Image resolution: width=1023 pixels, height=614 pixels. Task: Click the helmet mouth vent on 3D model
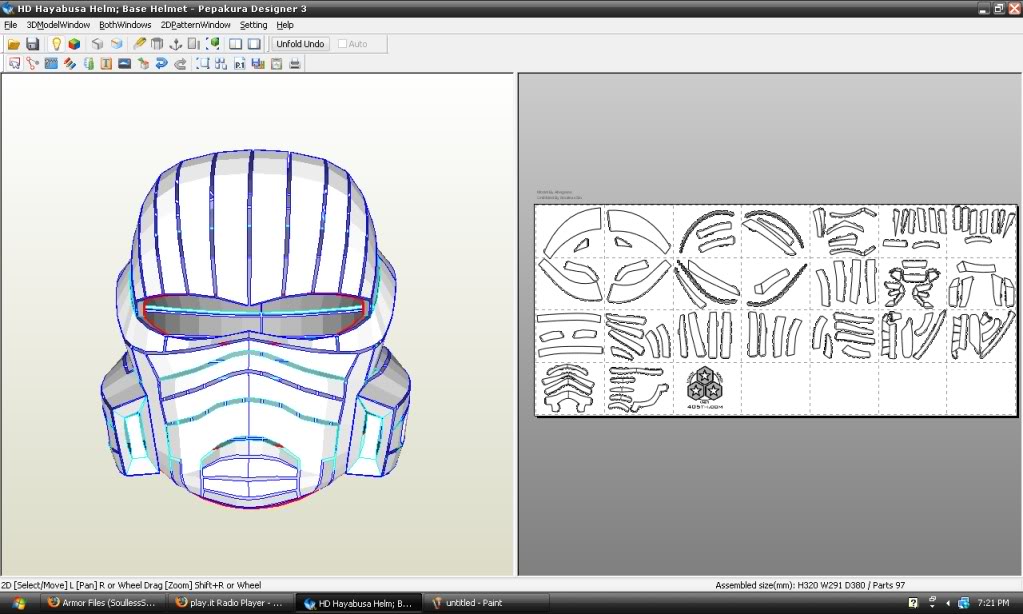250,476
